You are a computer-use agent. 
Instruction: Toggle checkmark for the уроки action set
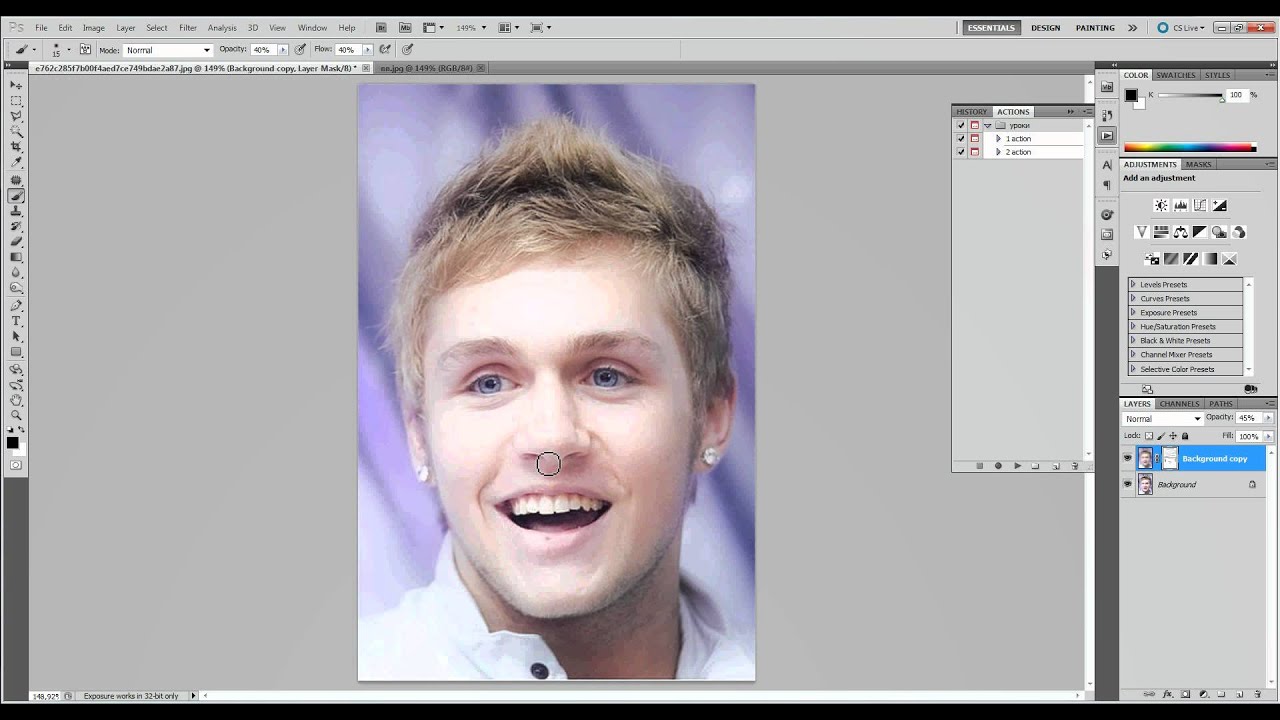[961, 126]
